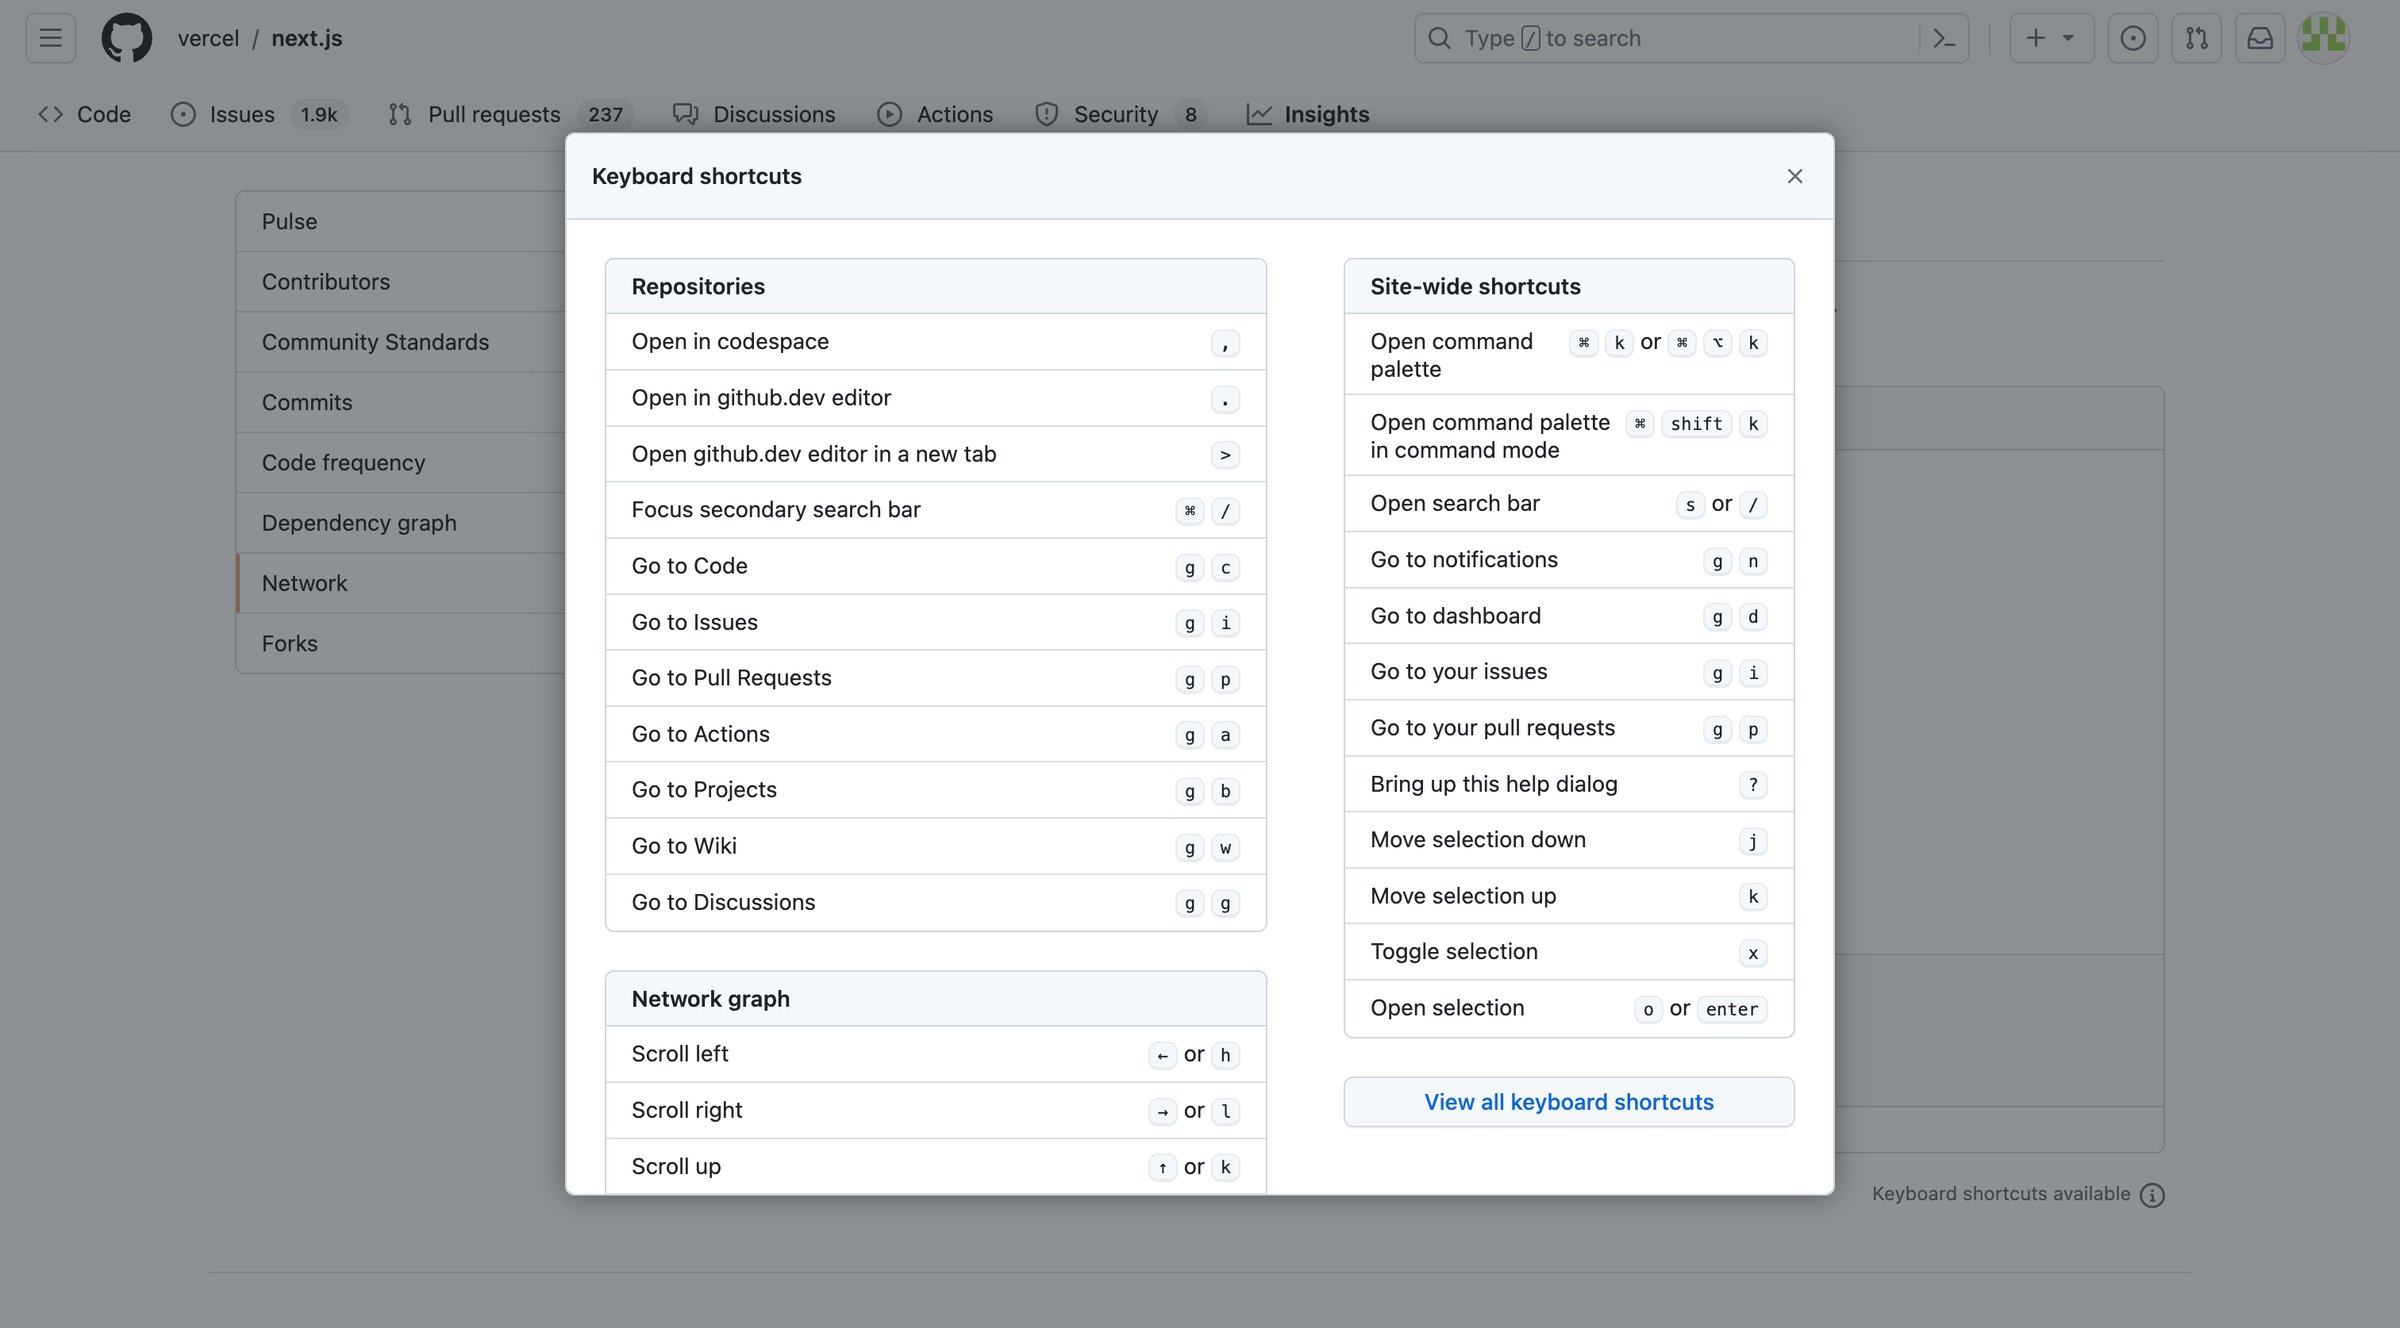
Task: Click the Repositories section heading
Action: [x=698, y=286]
